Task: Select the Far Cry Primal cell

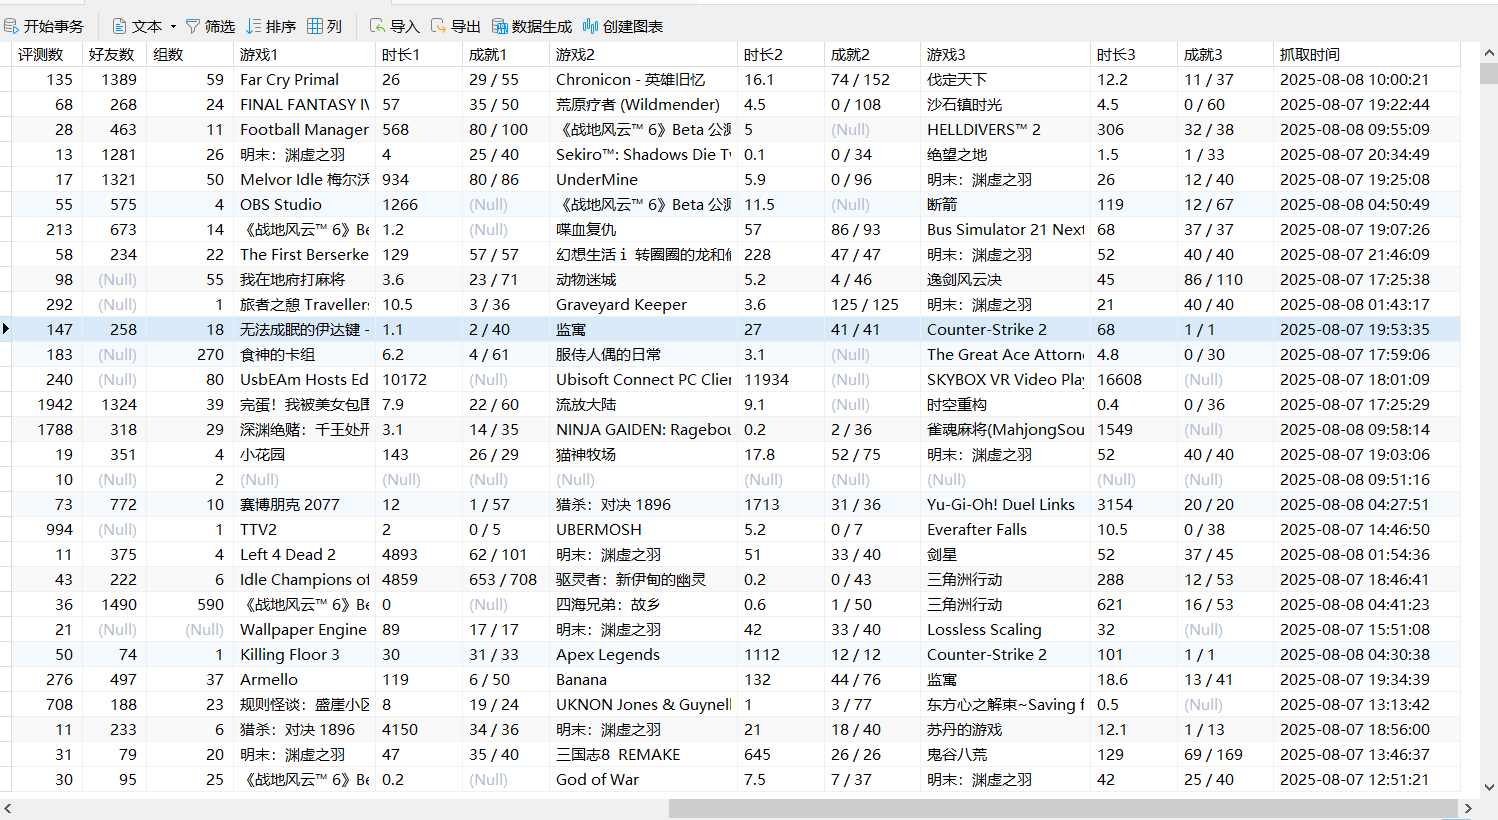Action: [x=289, y=79]
